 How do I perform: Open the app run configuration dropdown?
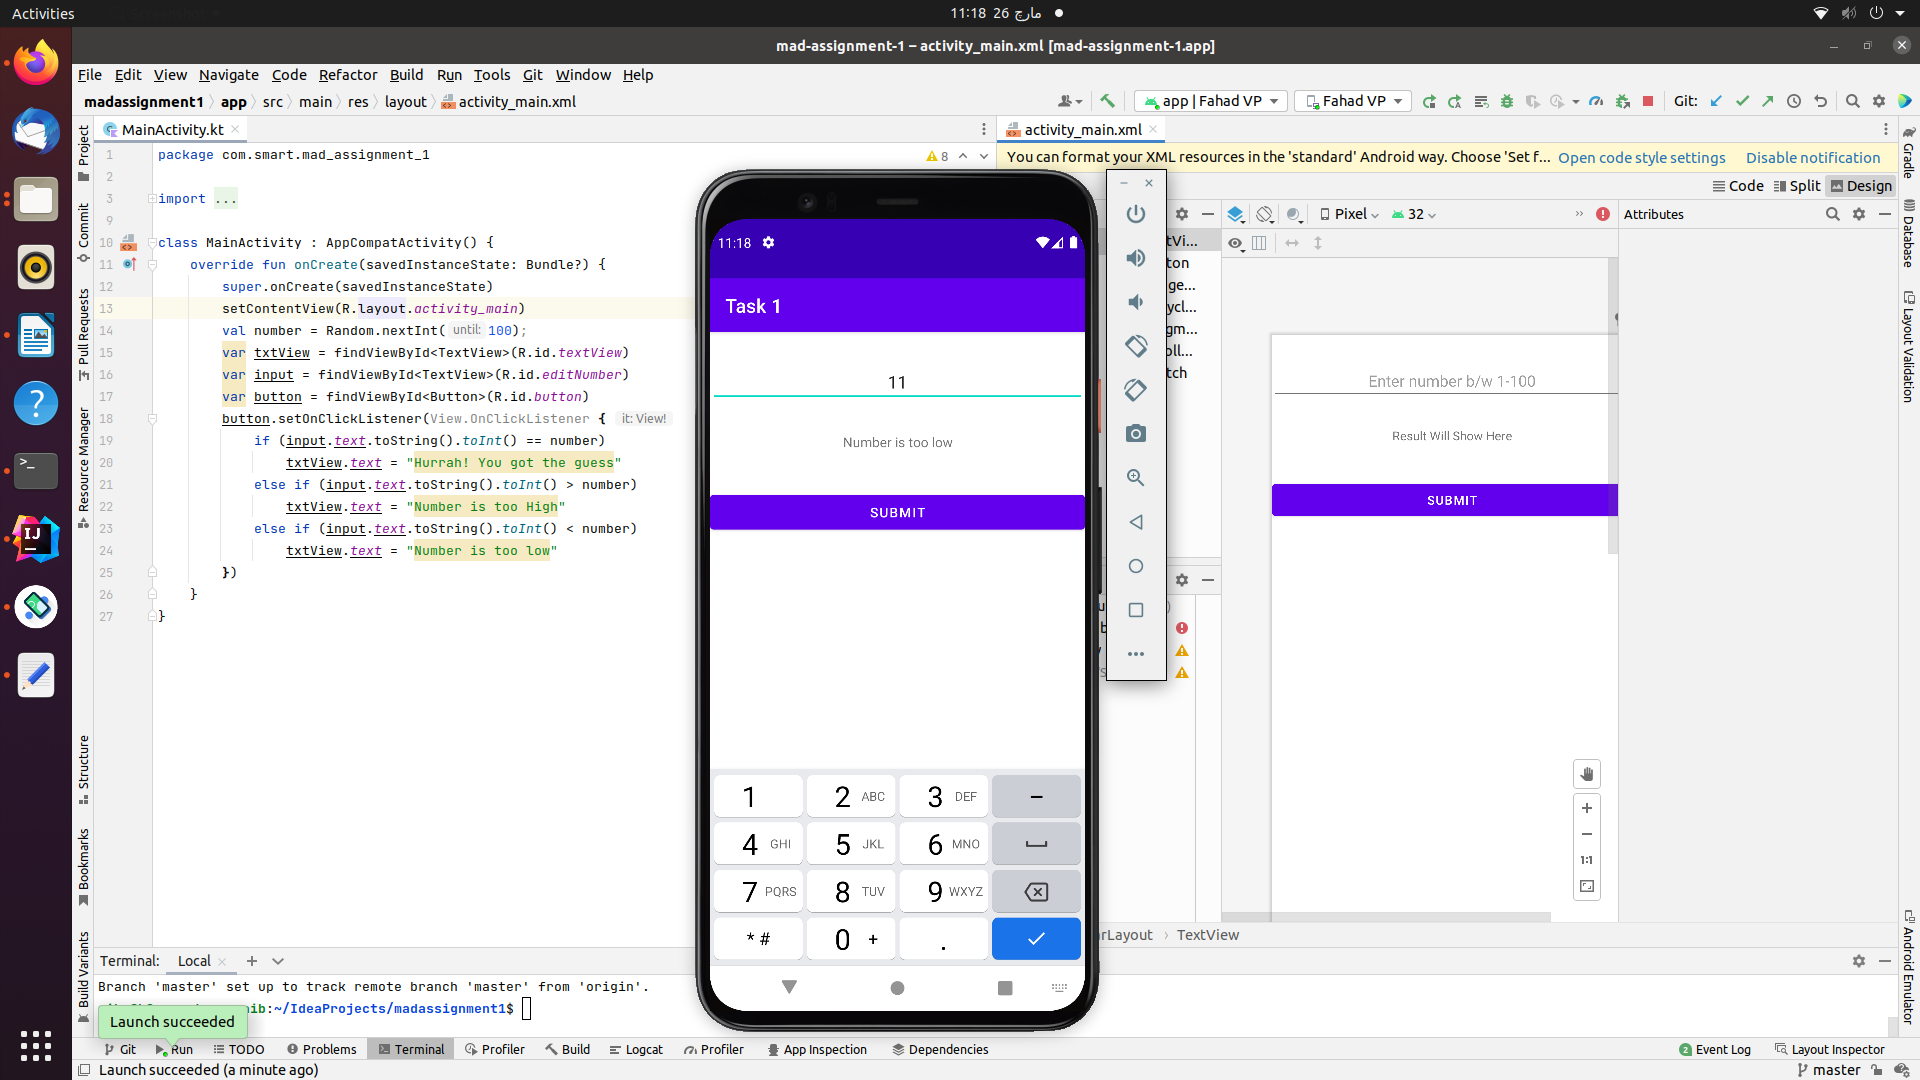tap(1211, 101)
